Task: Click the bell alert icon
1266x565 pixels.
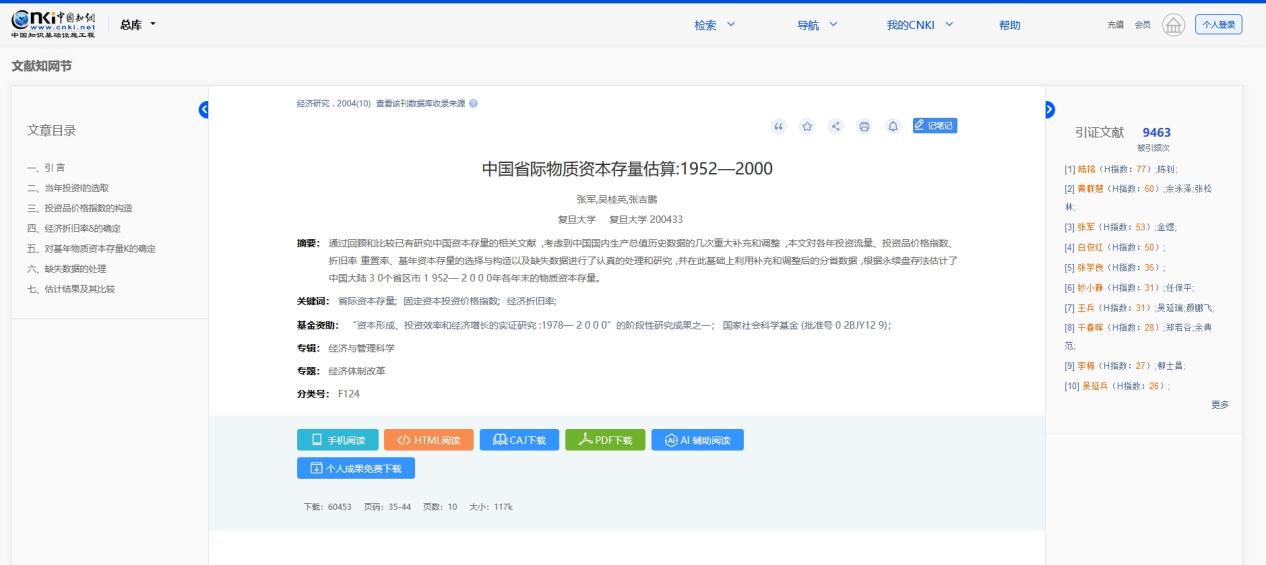Action: tap(893, 126)
